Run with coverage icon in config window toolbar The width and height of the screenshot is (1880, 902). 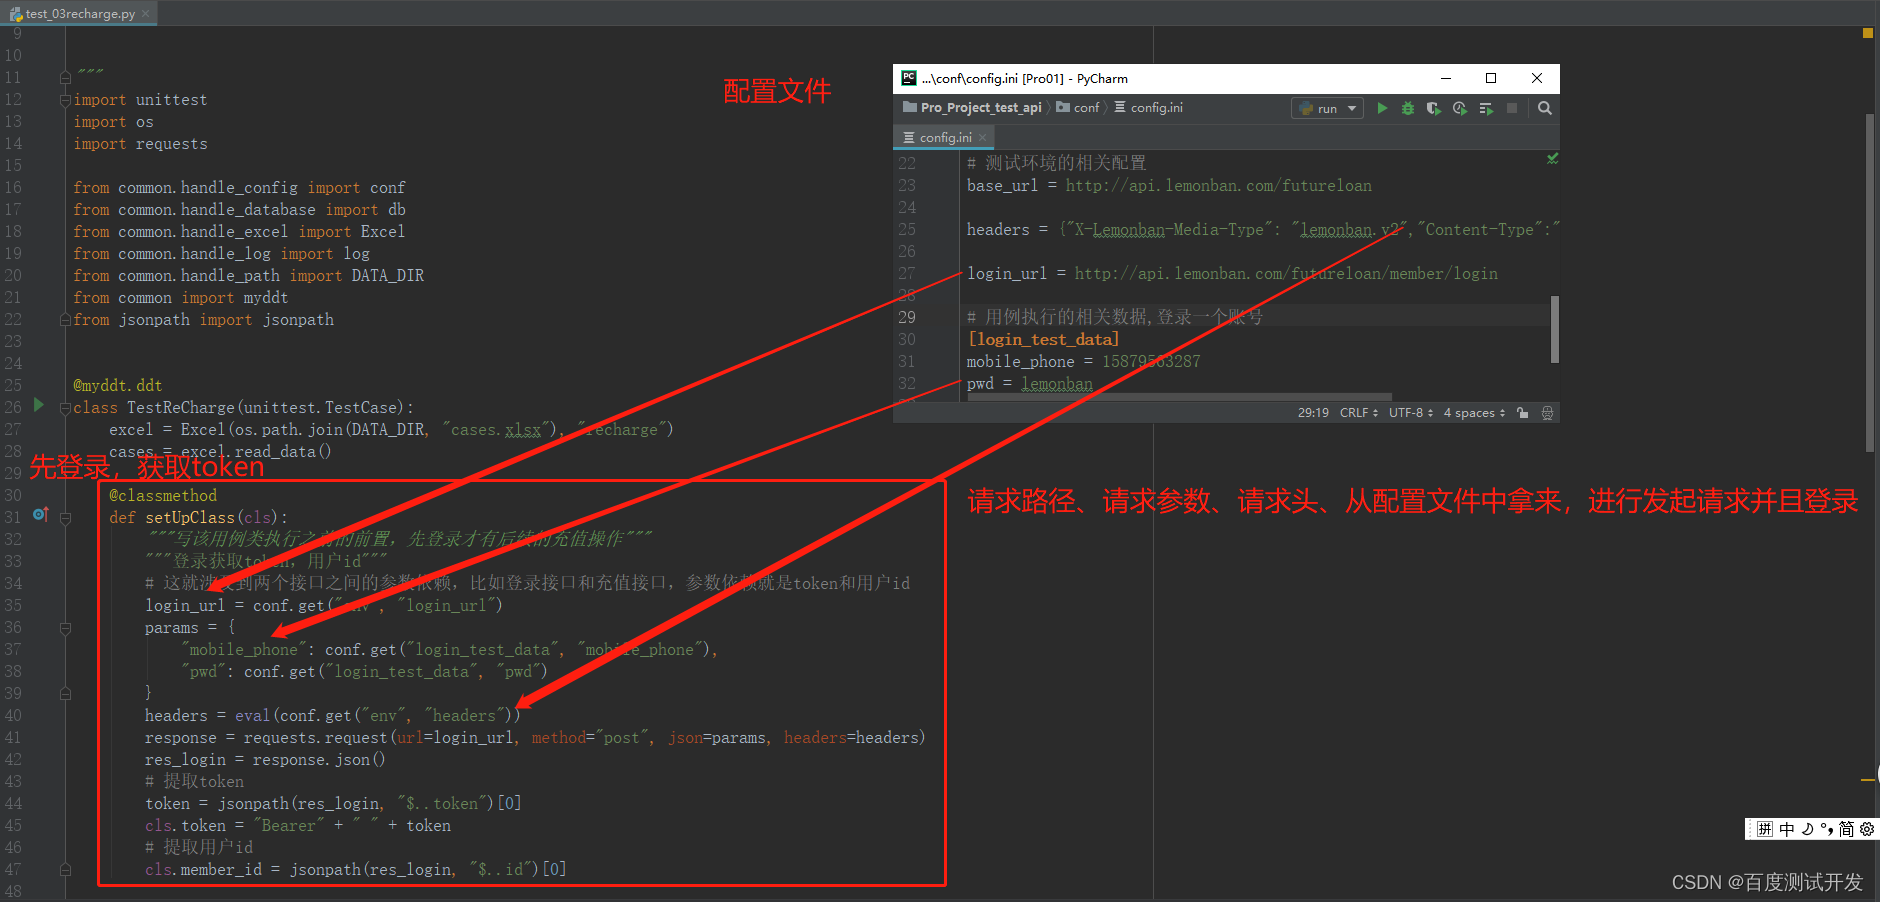(x=1434, y=108)
